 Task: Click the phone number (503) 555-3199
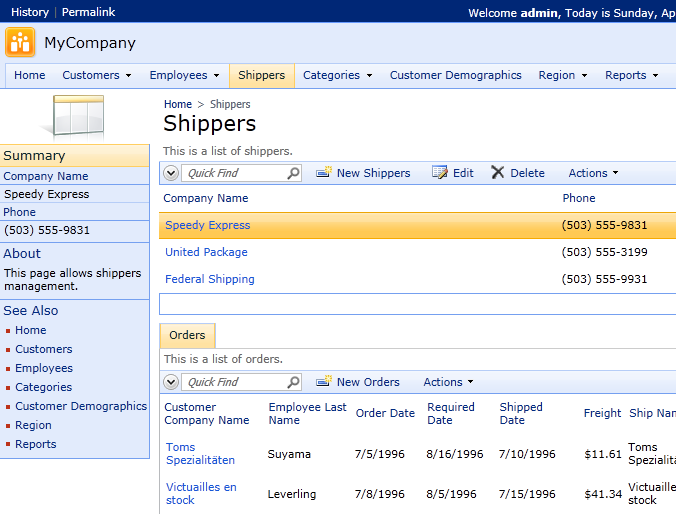coord(604,252)
